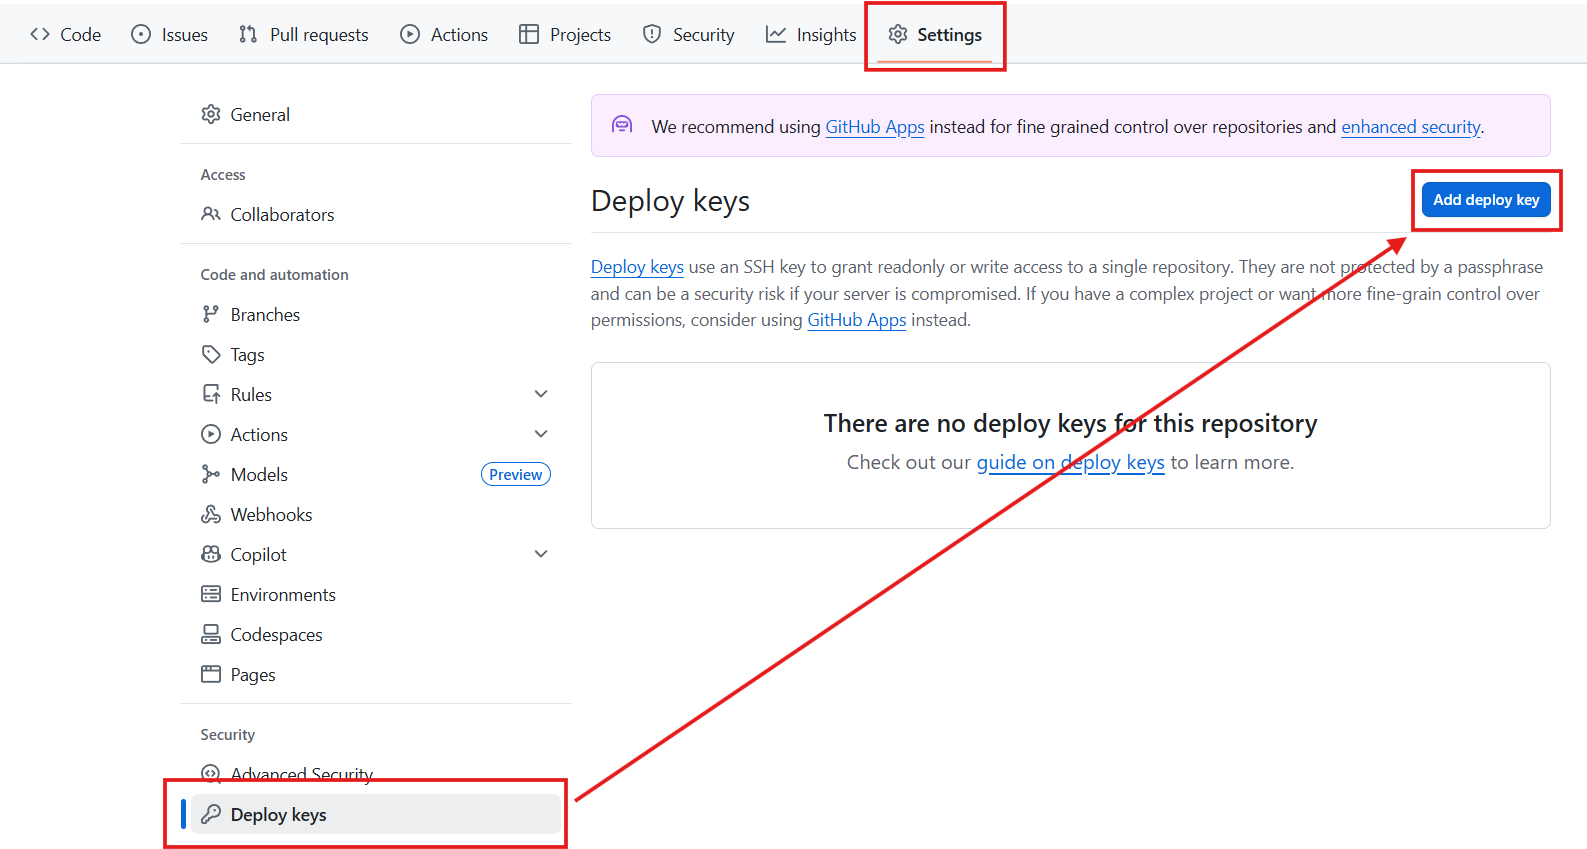
Task: Go to Codespaces settings
Action: tap(376, 634)
